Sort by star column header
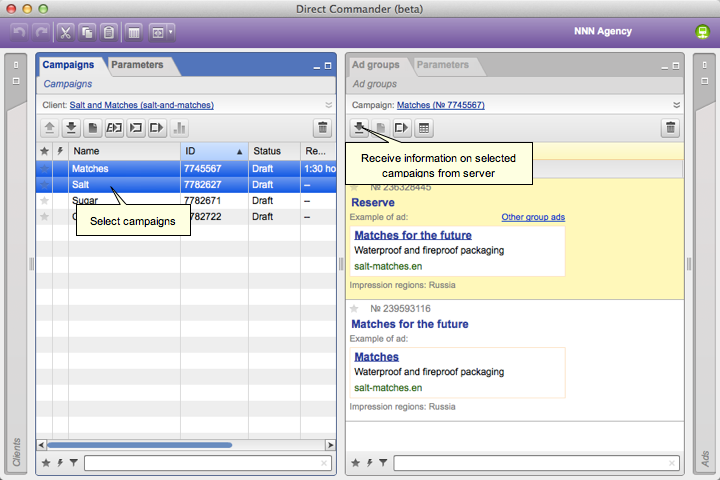The width and height of the screenshot is (720, 480). tap(44, 151)
